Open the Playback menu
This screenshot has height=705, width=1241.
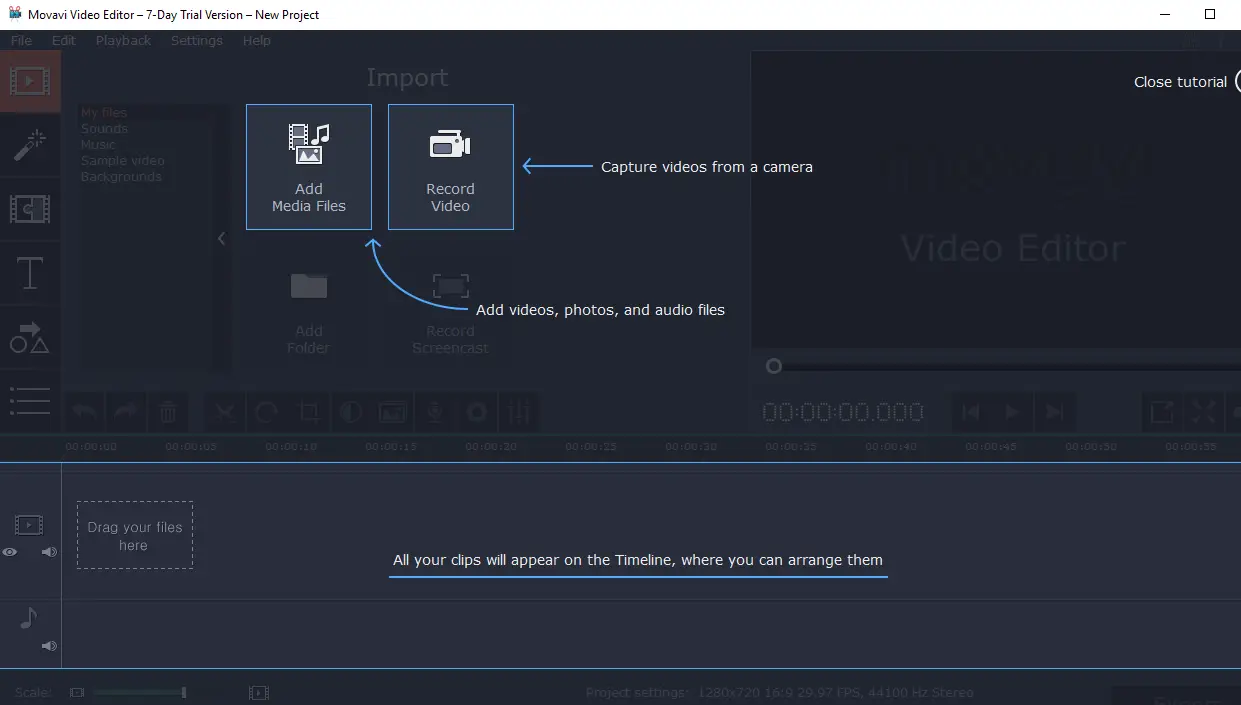click(x=124, y=40)
